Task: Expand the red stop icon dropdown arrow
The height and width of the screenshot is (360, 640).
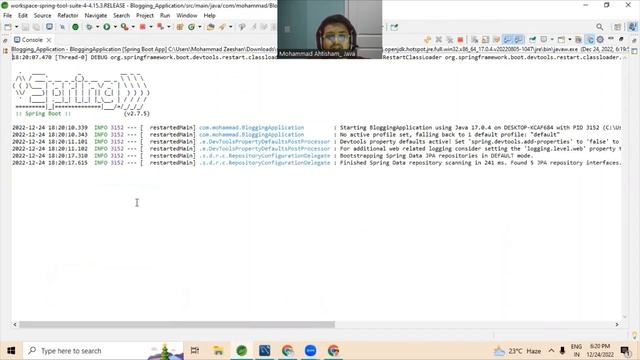Action: tap(151, 27)
